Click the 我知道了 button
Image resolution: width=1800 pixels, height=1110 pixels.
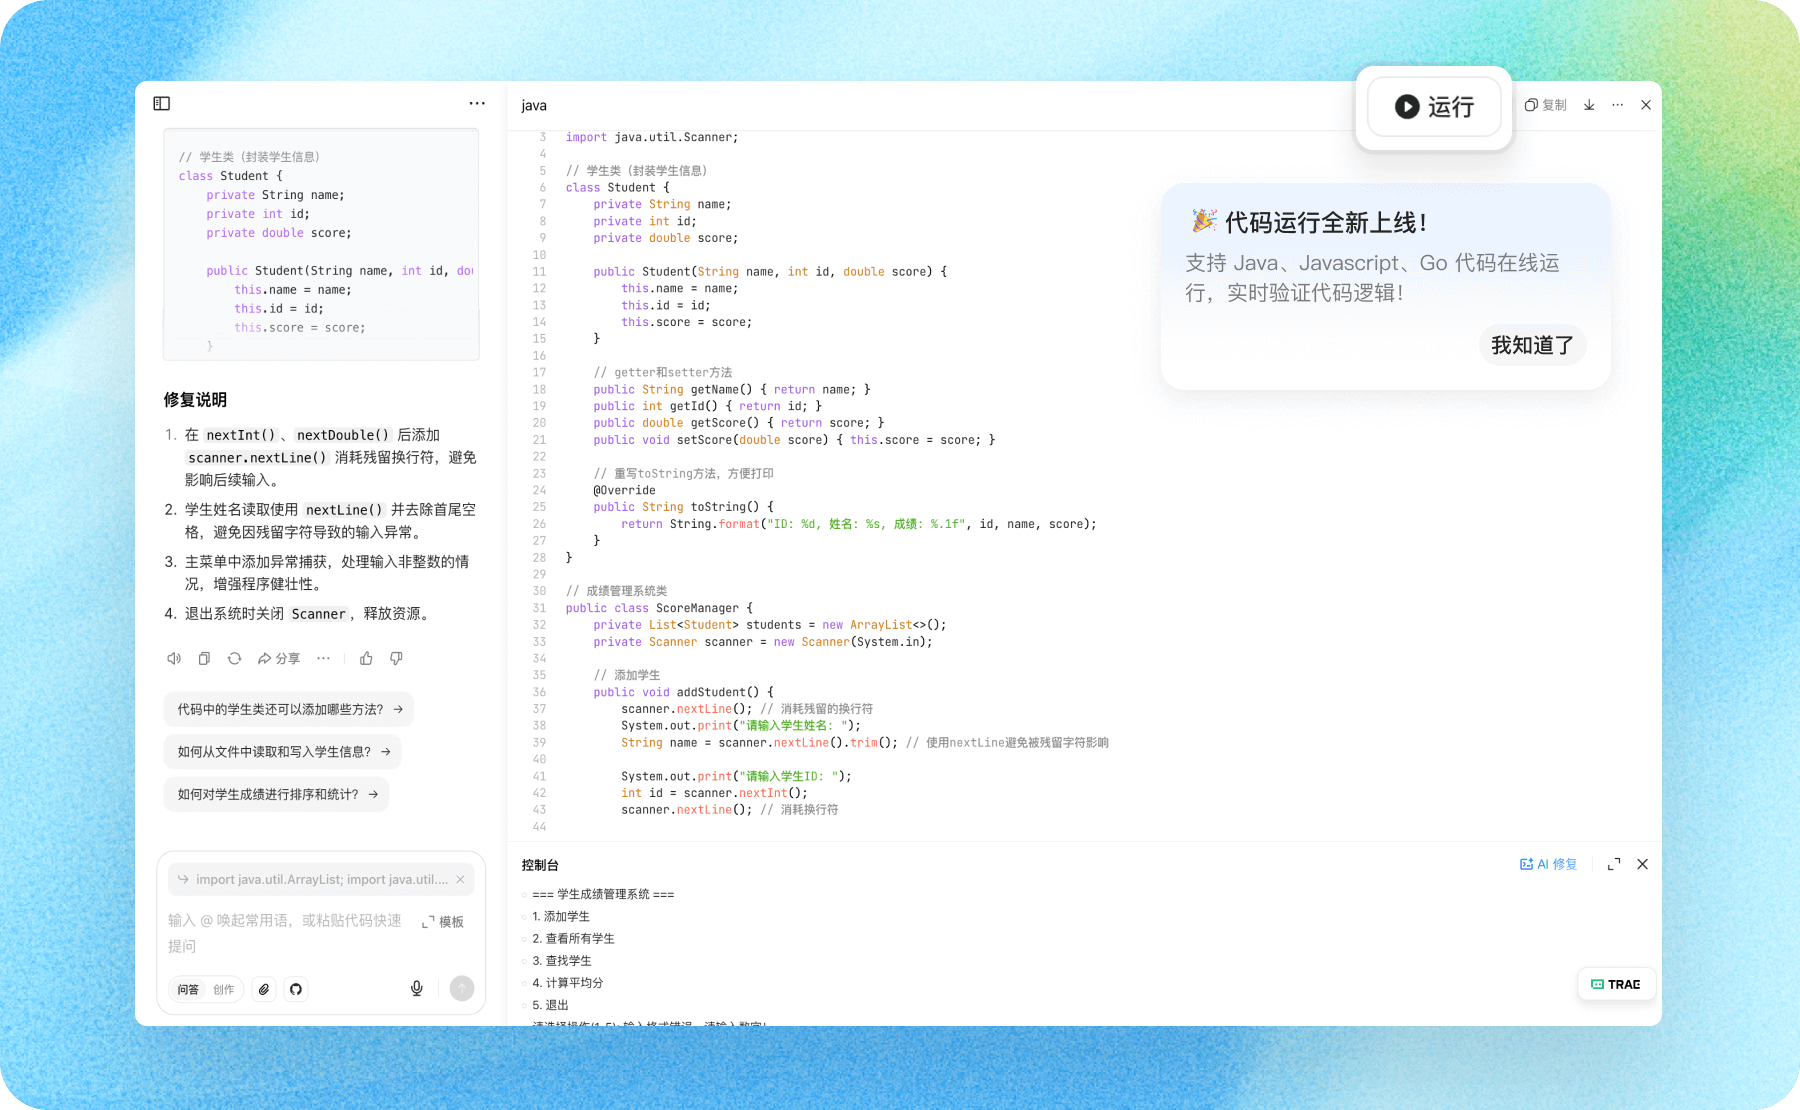1532,345
